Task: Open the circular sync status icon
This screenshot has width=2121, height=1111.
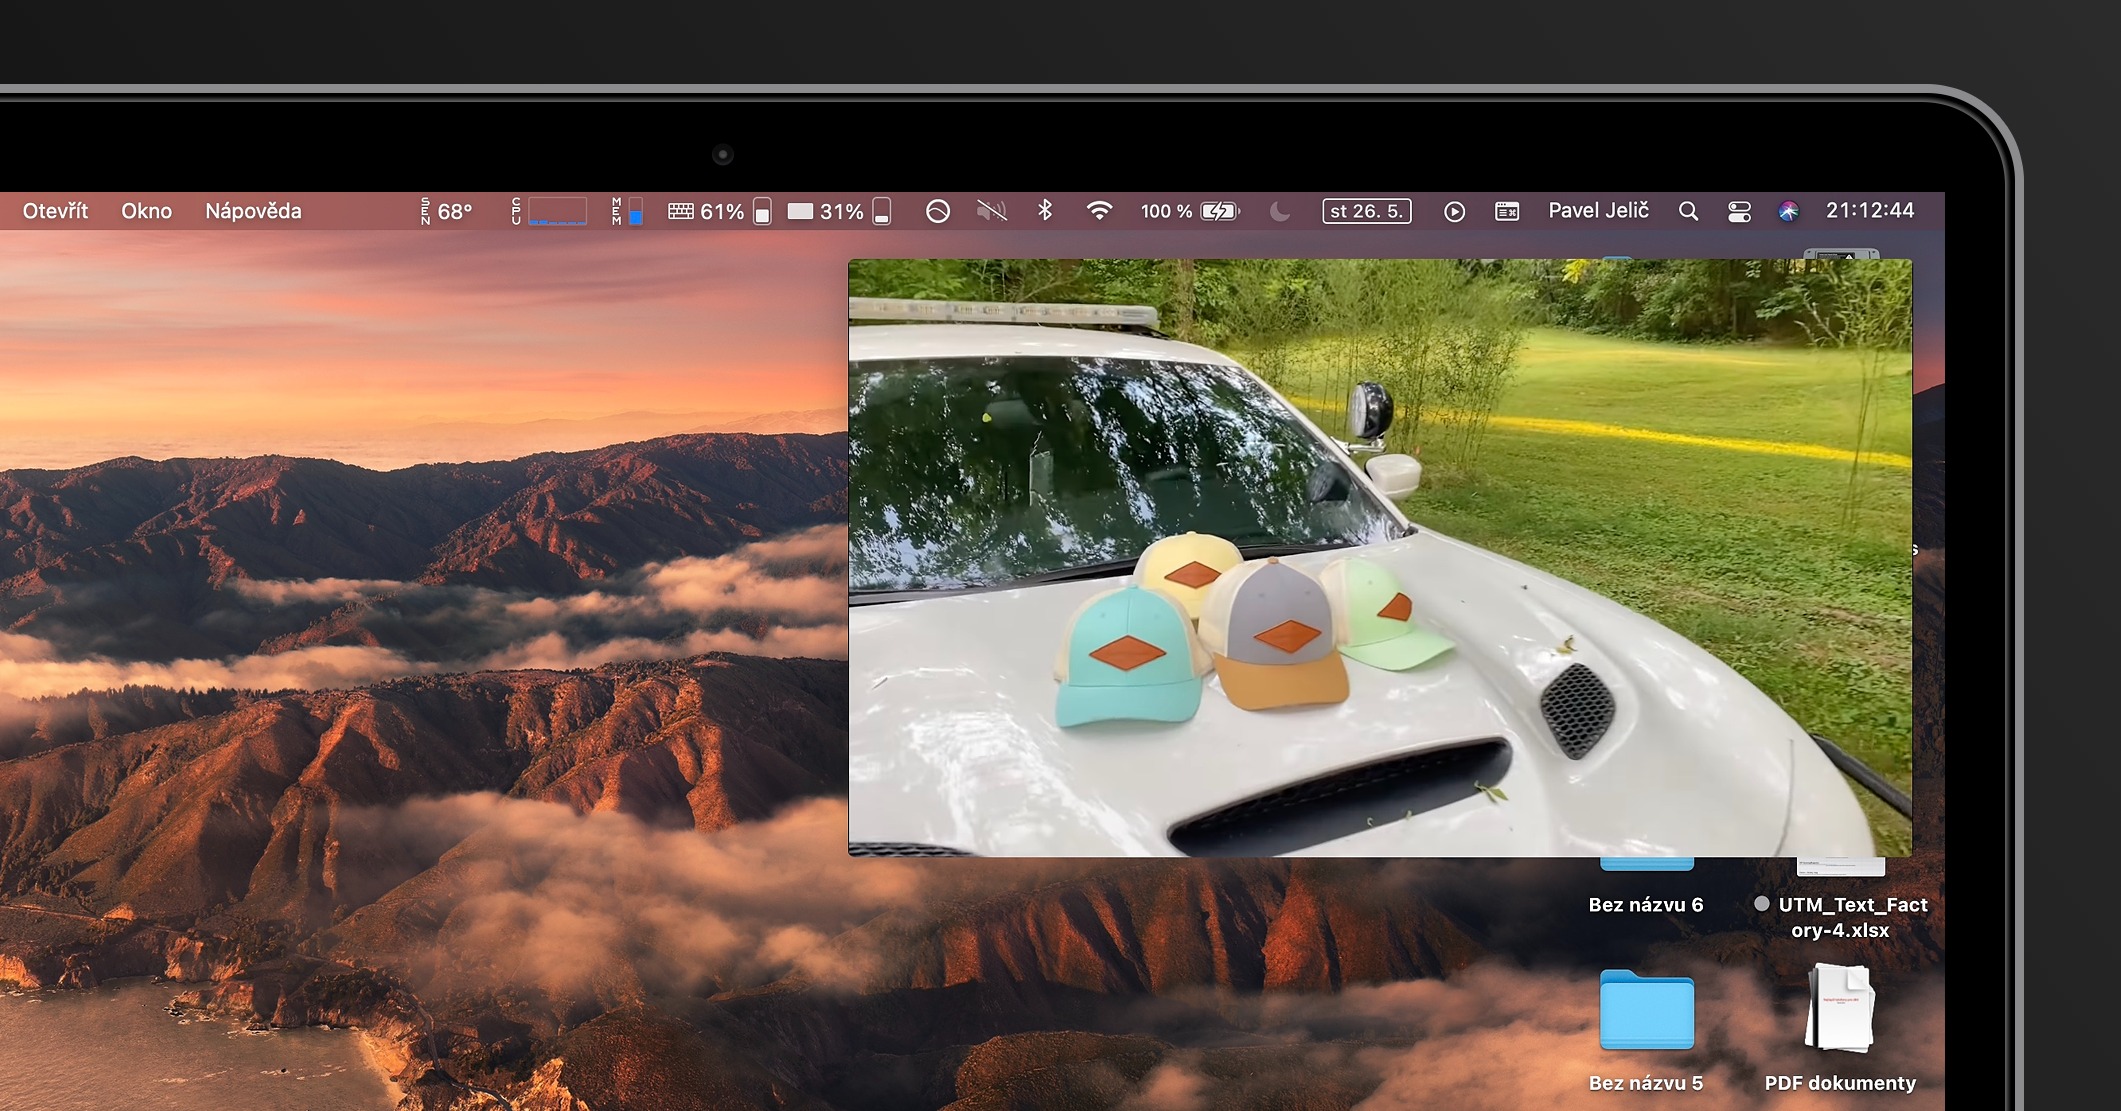Action: [x=937, y=211]
